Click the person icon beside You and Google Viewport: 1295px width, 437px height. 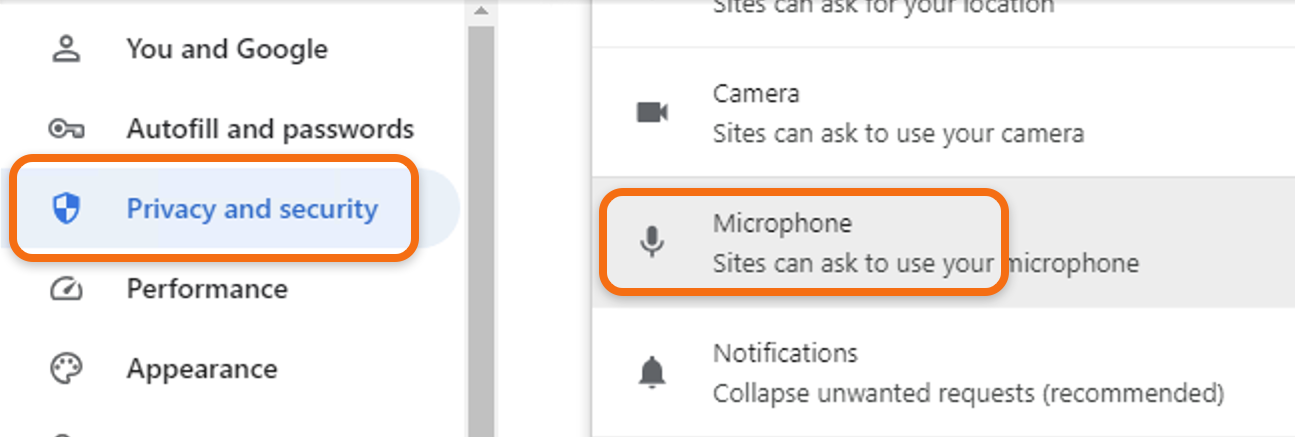pyautogui.click(x=66, y=49)
